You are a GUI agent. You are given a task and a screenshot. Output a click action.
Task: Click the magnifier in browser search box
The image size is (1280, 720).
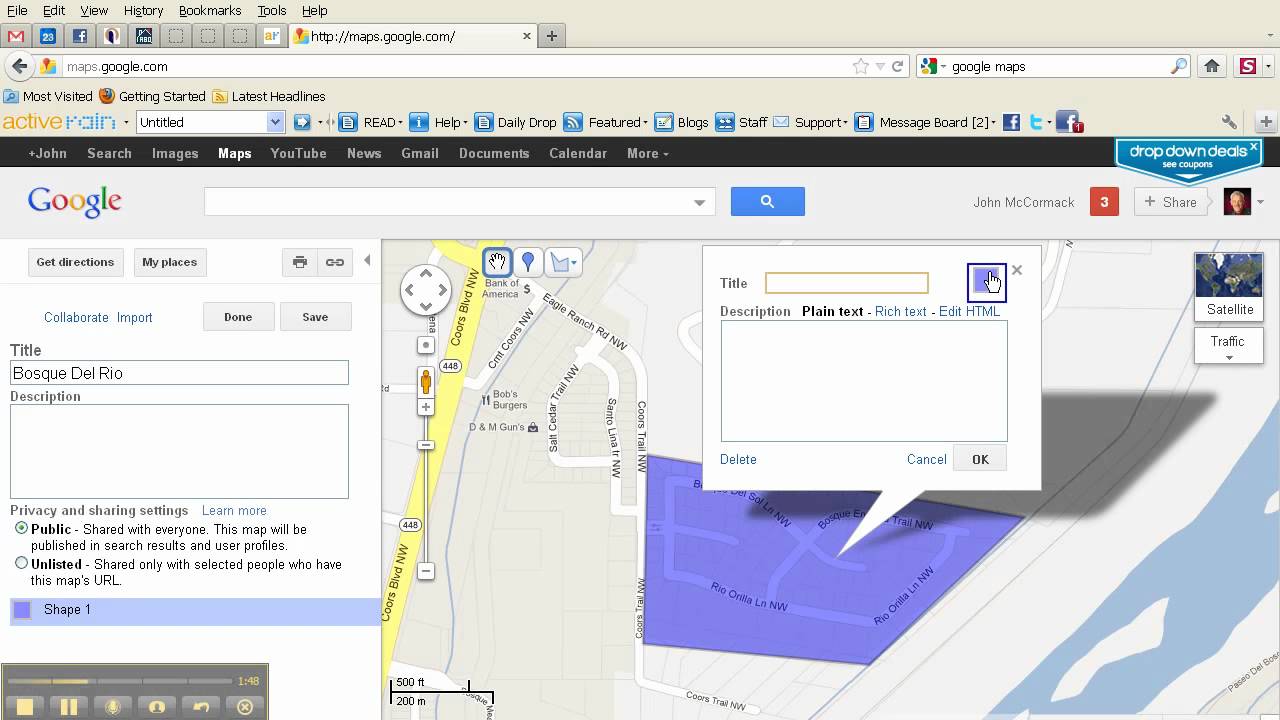pyautogui.click(x=1179, y=66)
